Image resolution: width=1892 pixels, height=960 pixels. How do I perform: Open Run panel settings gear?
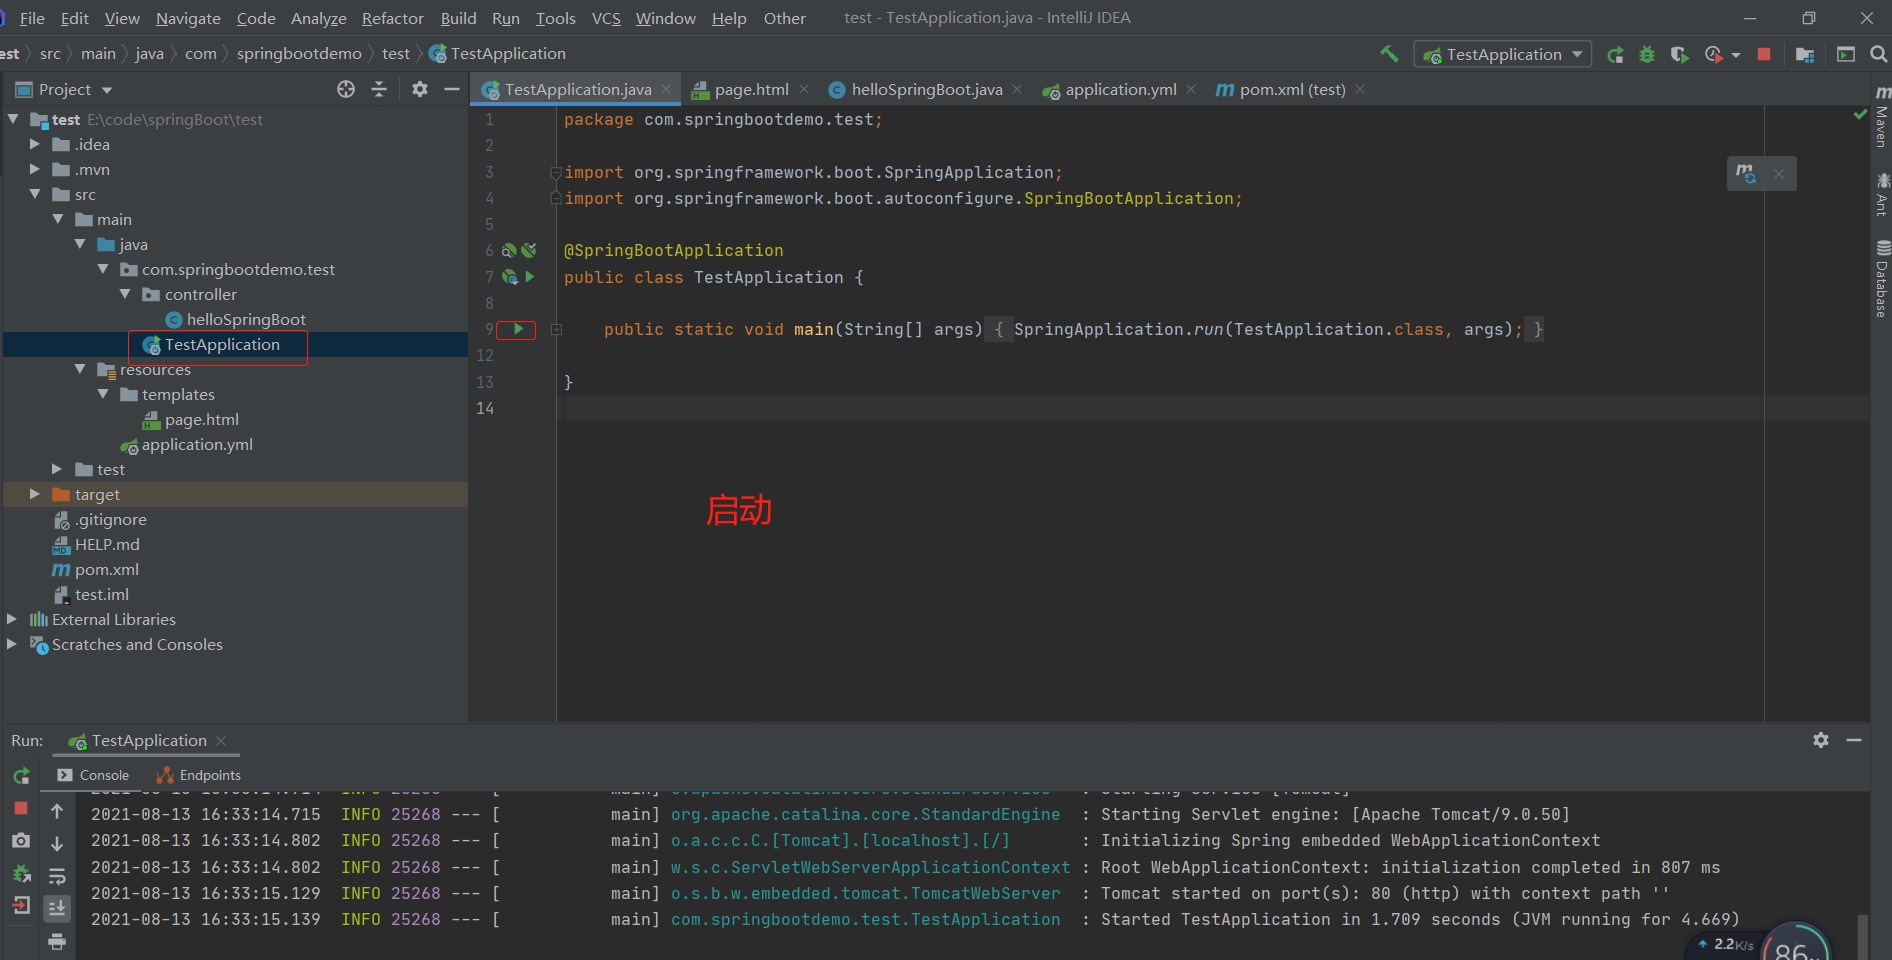coord(1821,740)
